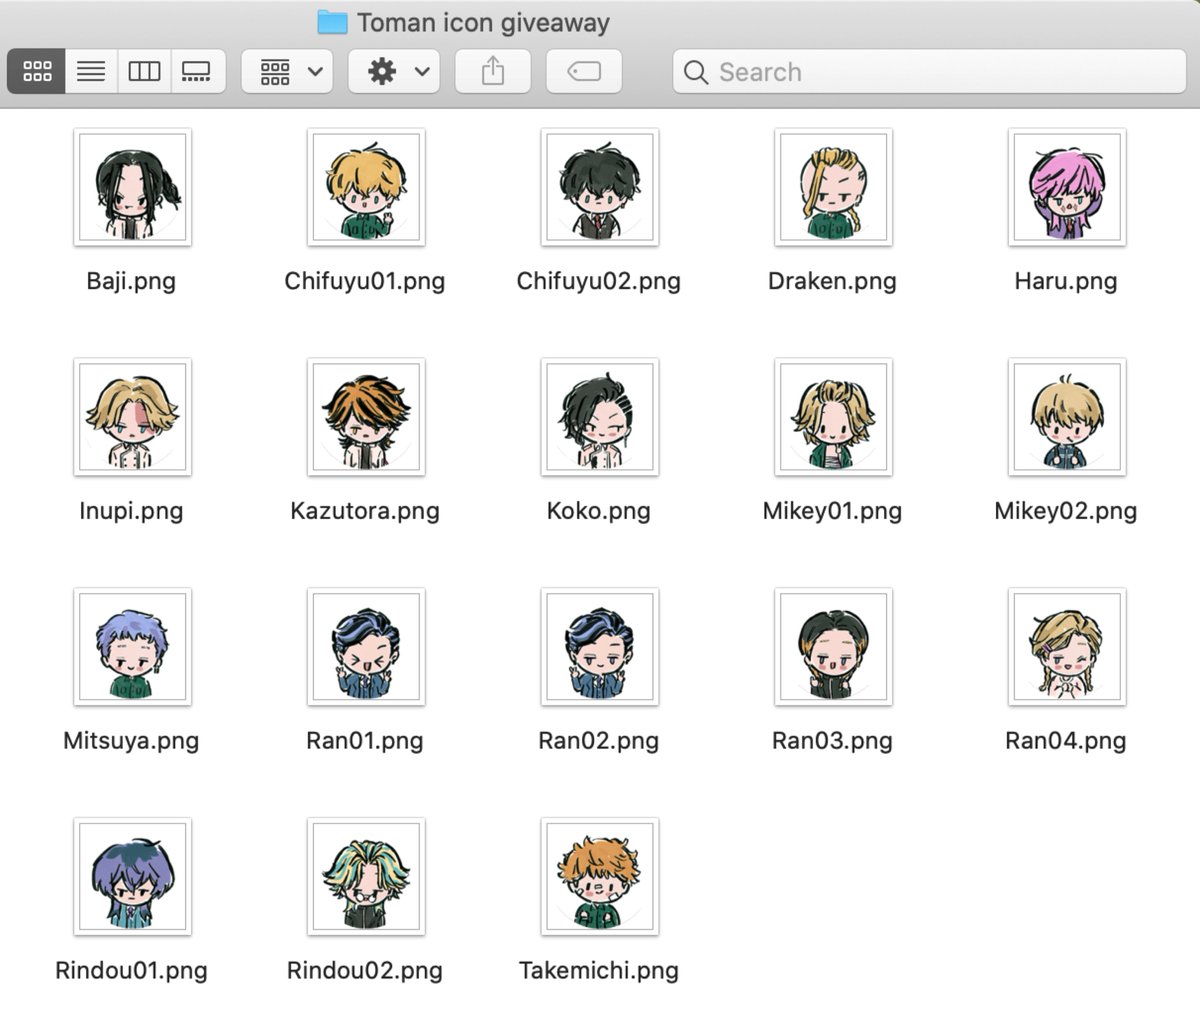1200x1028 pixels.
Task: Click the file name Haru.png
Action: point(1066,281)
